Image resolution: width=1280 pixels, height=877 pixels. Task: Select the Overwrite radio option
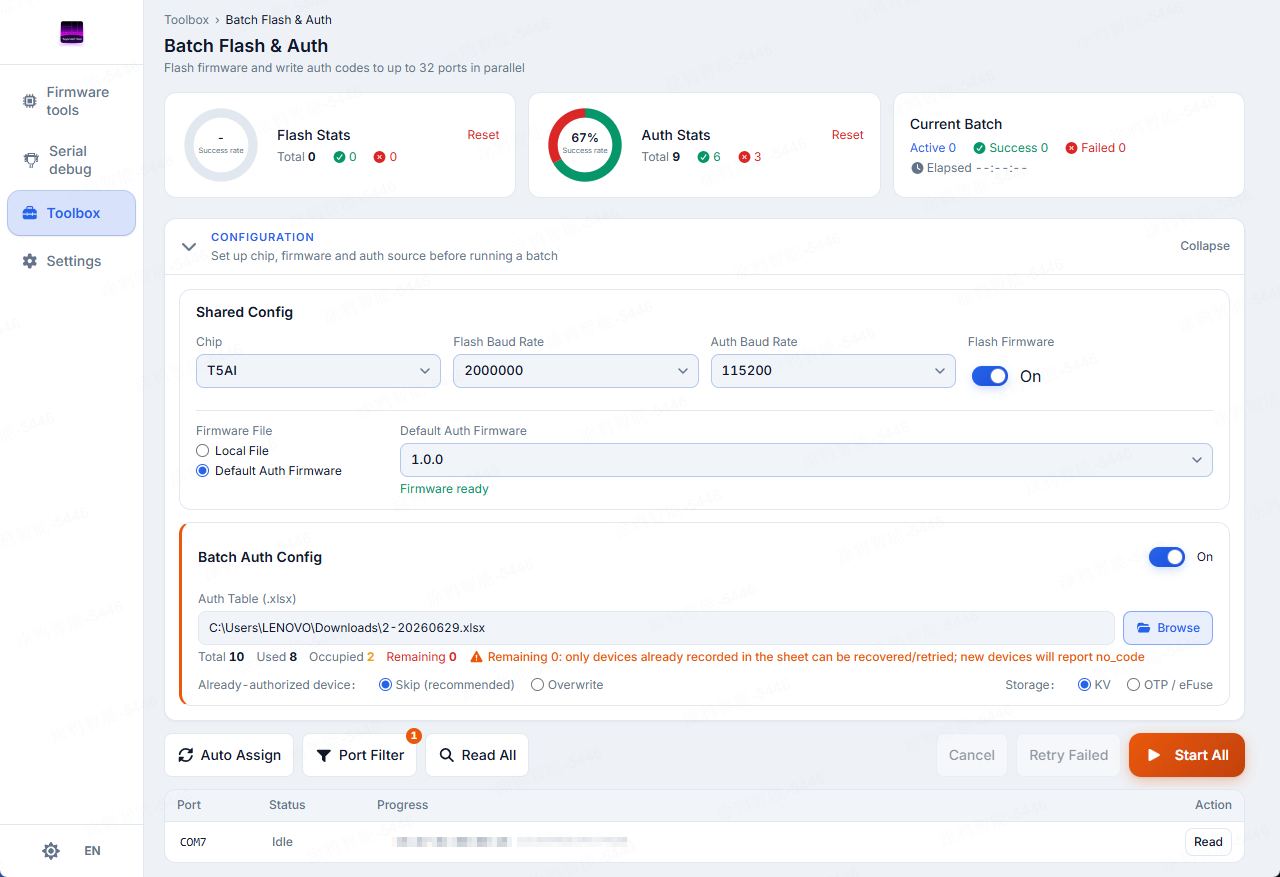pyautogui.click(x=537, y=685)
